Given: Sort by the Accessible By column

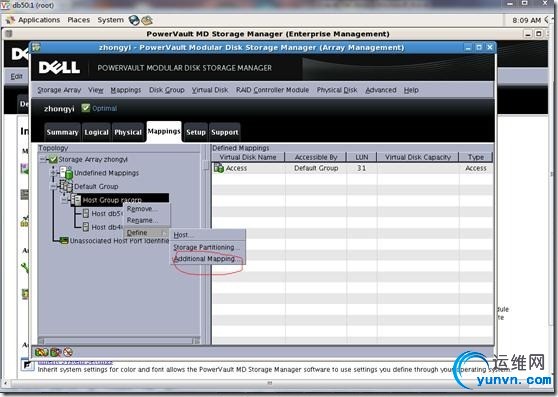Looking at the screenshot, I should point(316,157).
